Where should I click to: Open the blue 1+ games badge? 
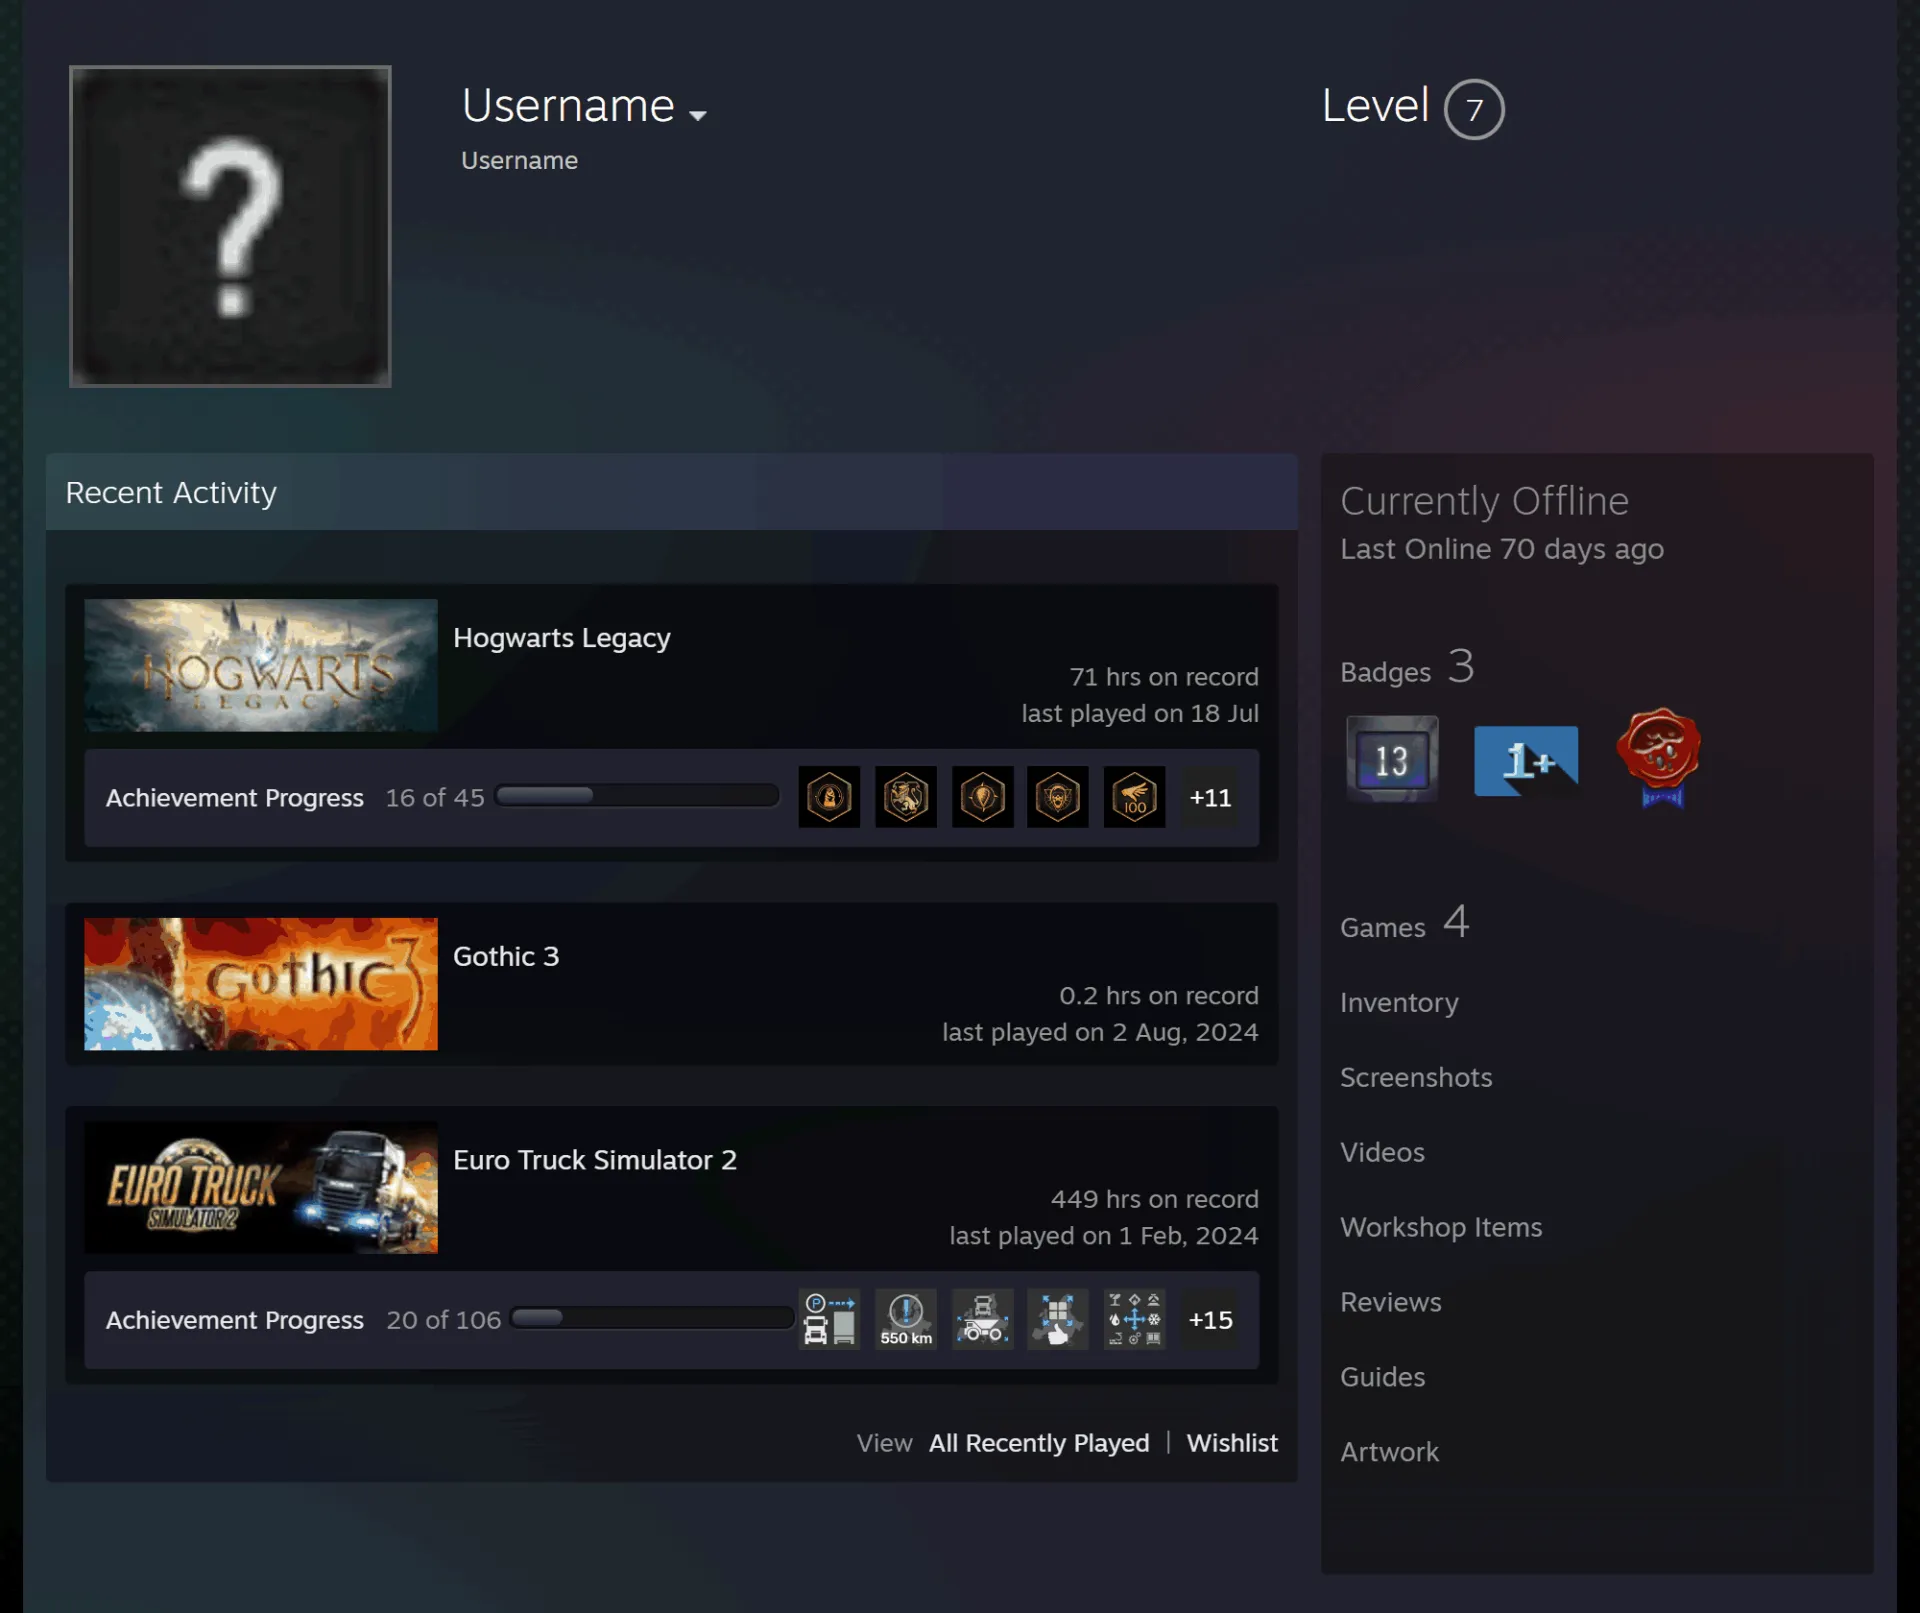[1526, 761]
